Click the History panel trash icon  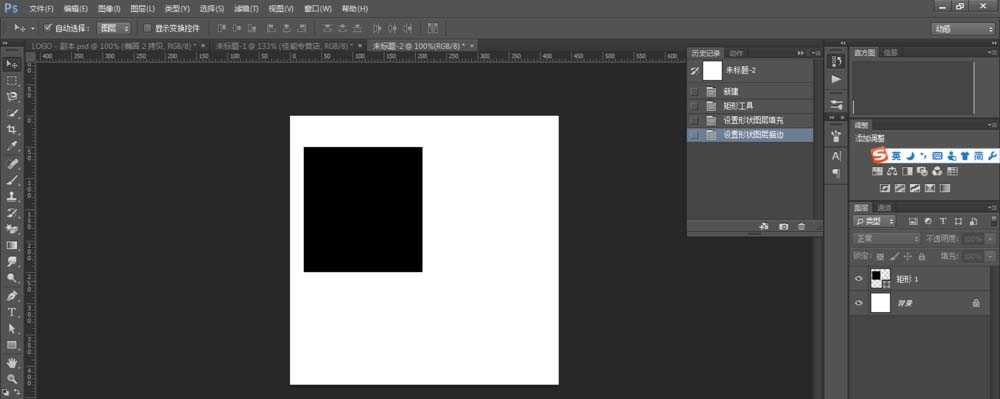point(802,226)
